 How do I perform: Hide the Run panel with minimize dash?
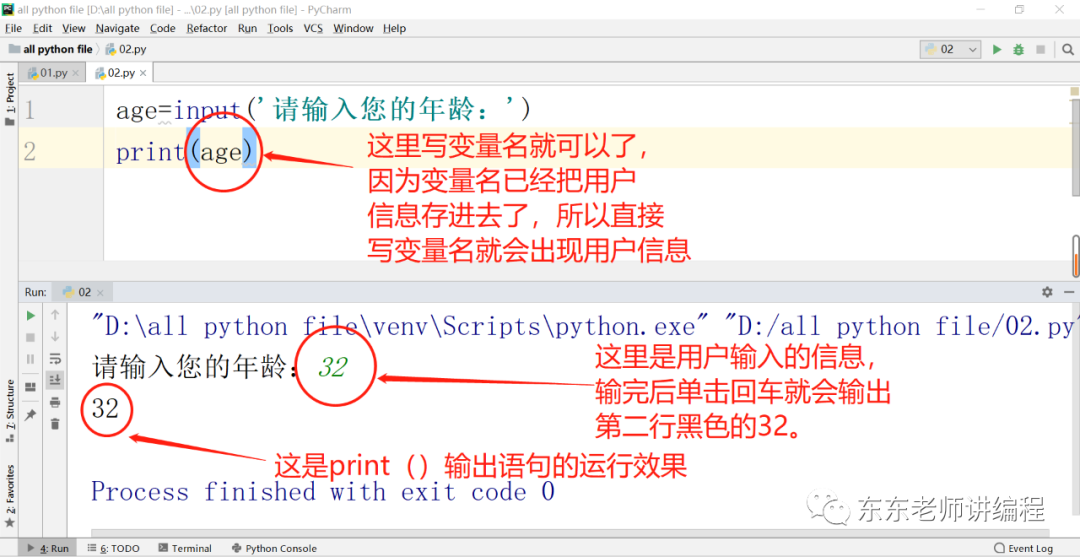[x=1069, y=292]
